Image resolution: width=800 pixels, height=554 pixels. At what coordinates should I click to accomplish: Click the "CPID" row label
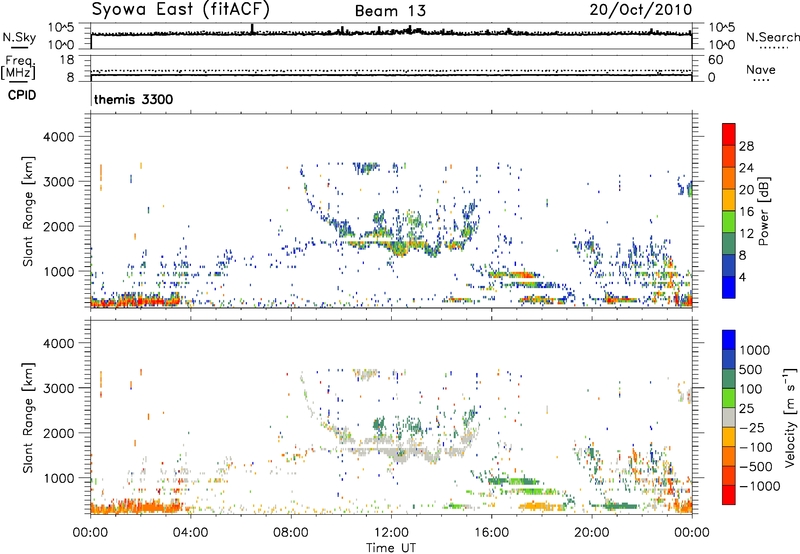click(x=22, y=95)
